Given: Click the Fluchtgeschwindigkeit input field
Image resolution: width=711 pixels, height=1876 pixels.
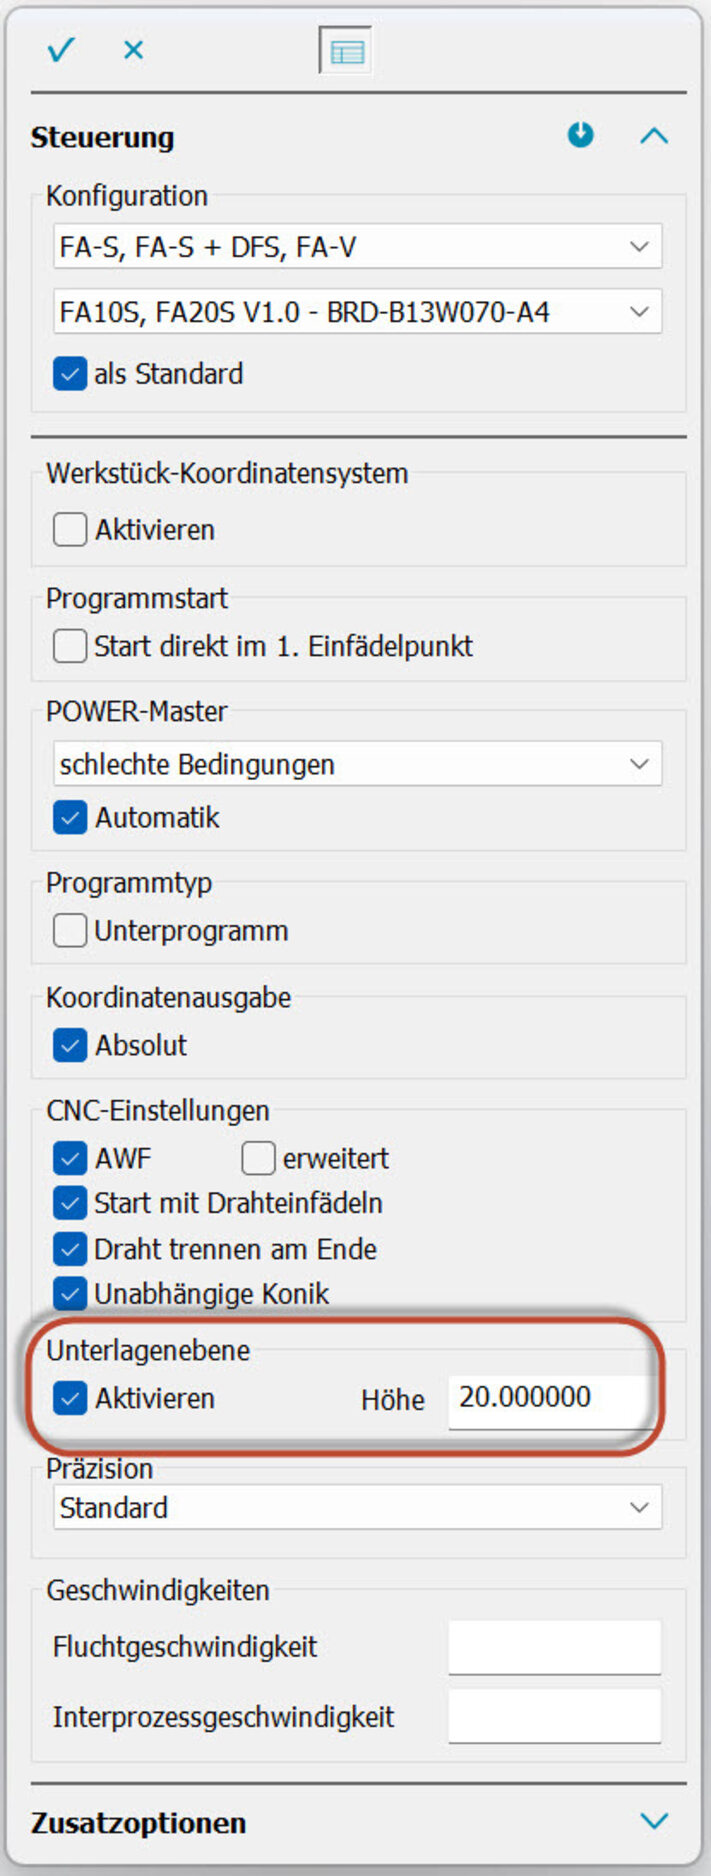Looking at the screenshot, I should (x=554, y=1648).
